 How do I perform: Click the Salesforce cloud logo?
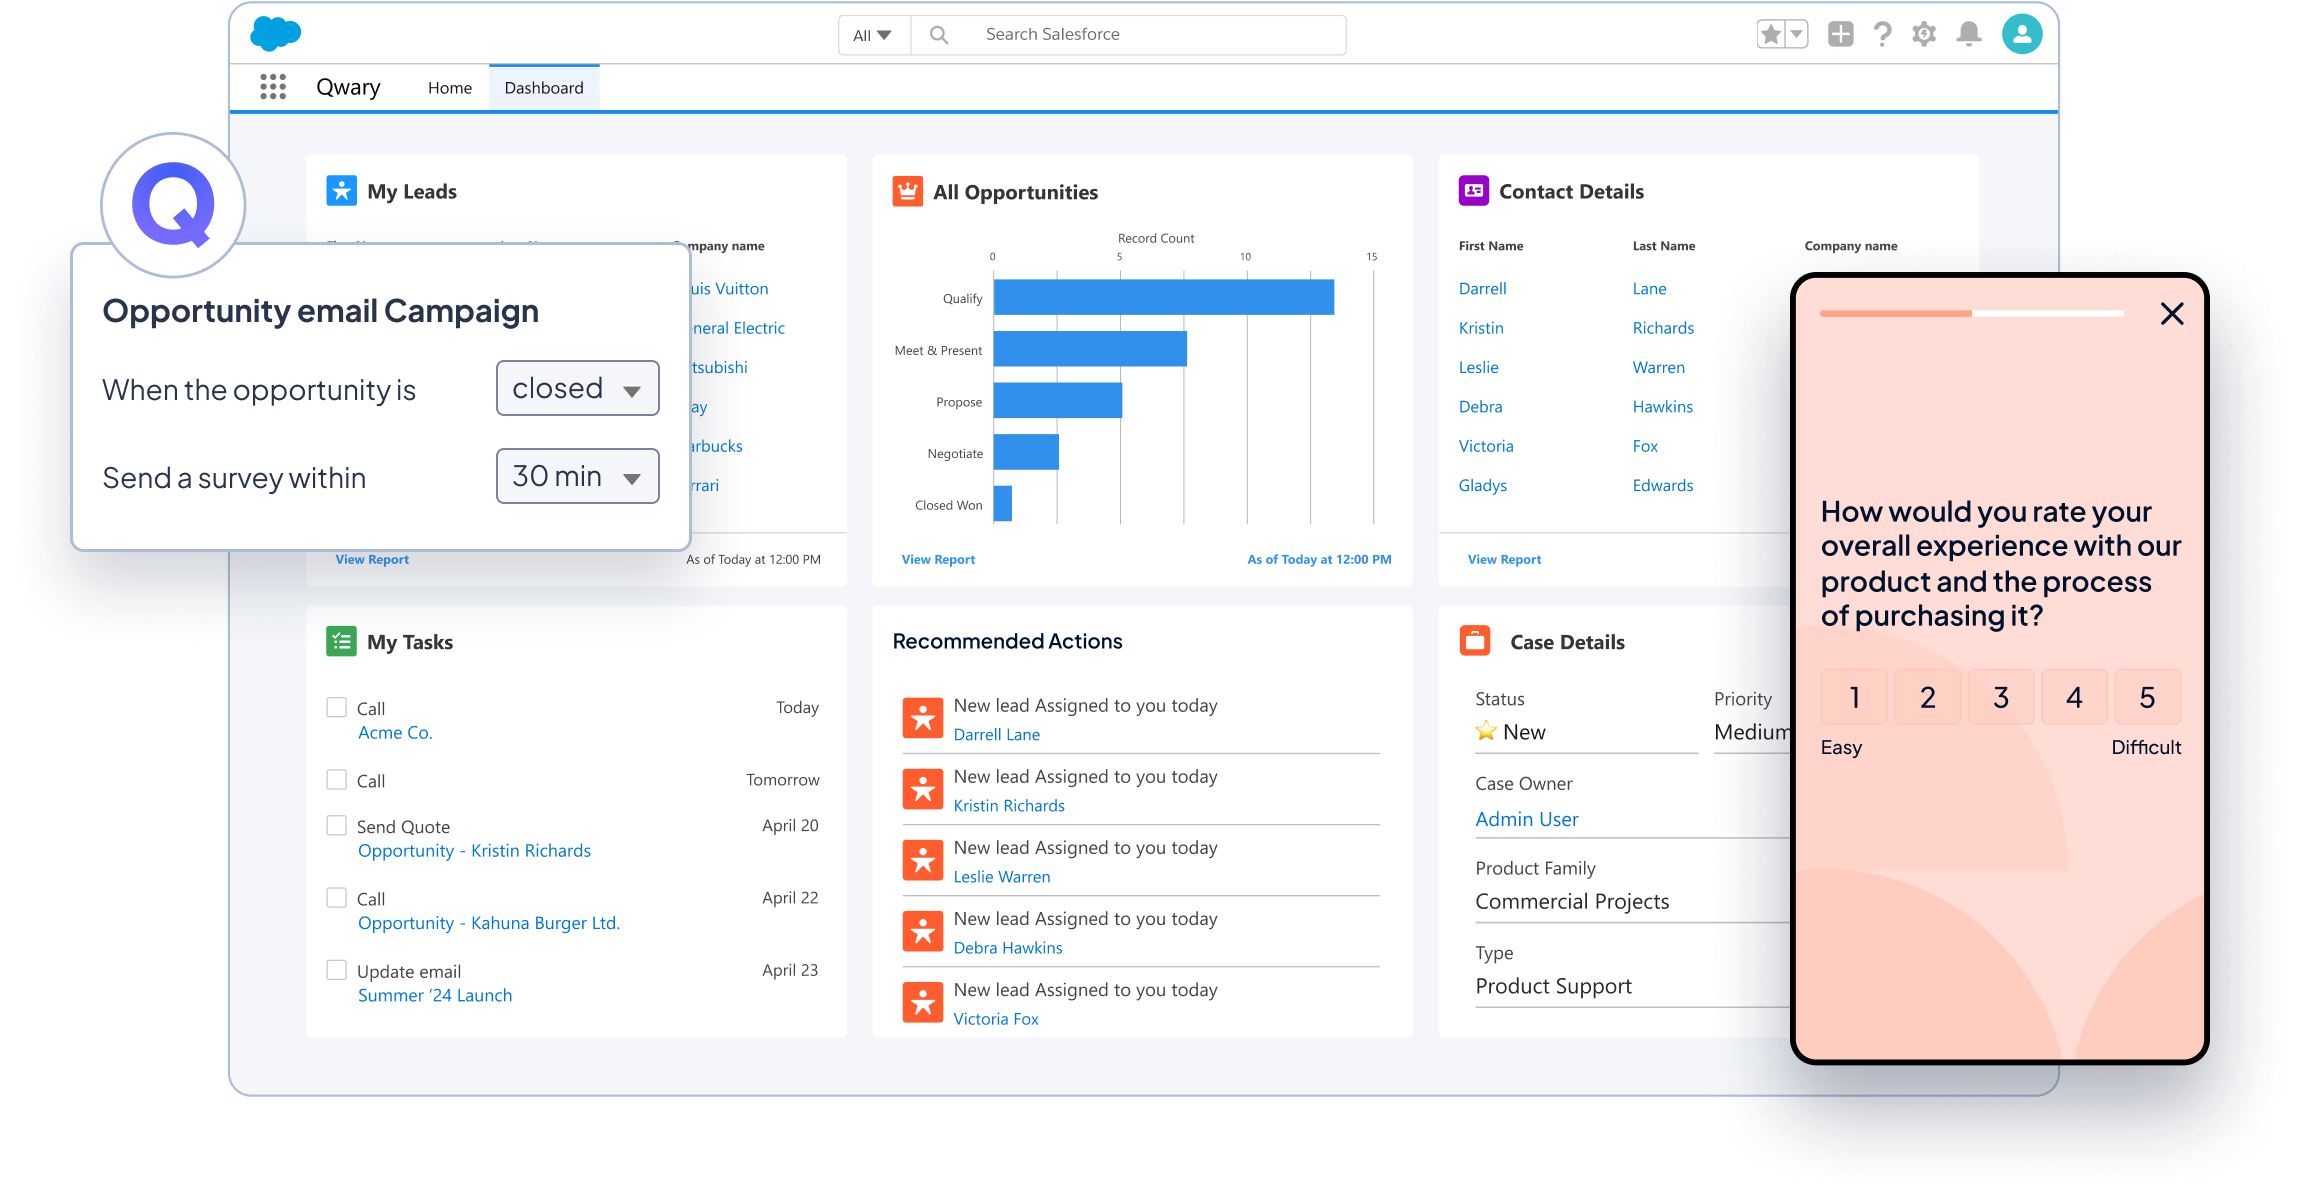click(x=277, y=33)
